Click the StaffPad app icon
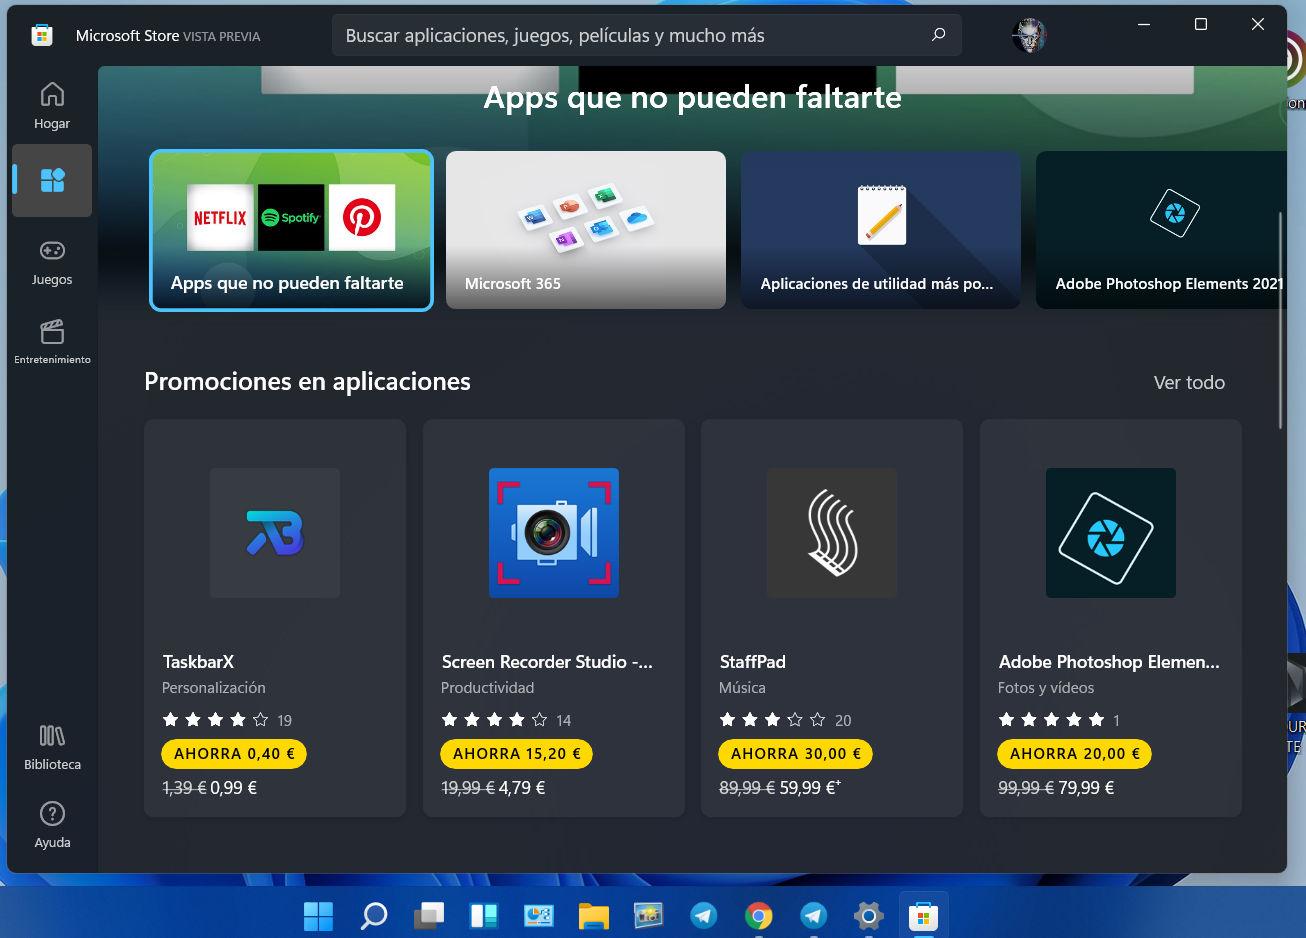Viewport: 1306px width, 938px height. tap(832, 533)
